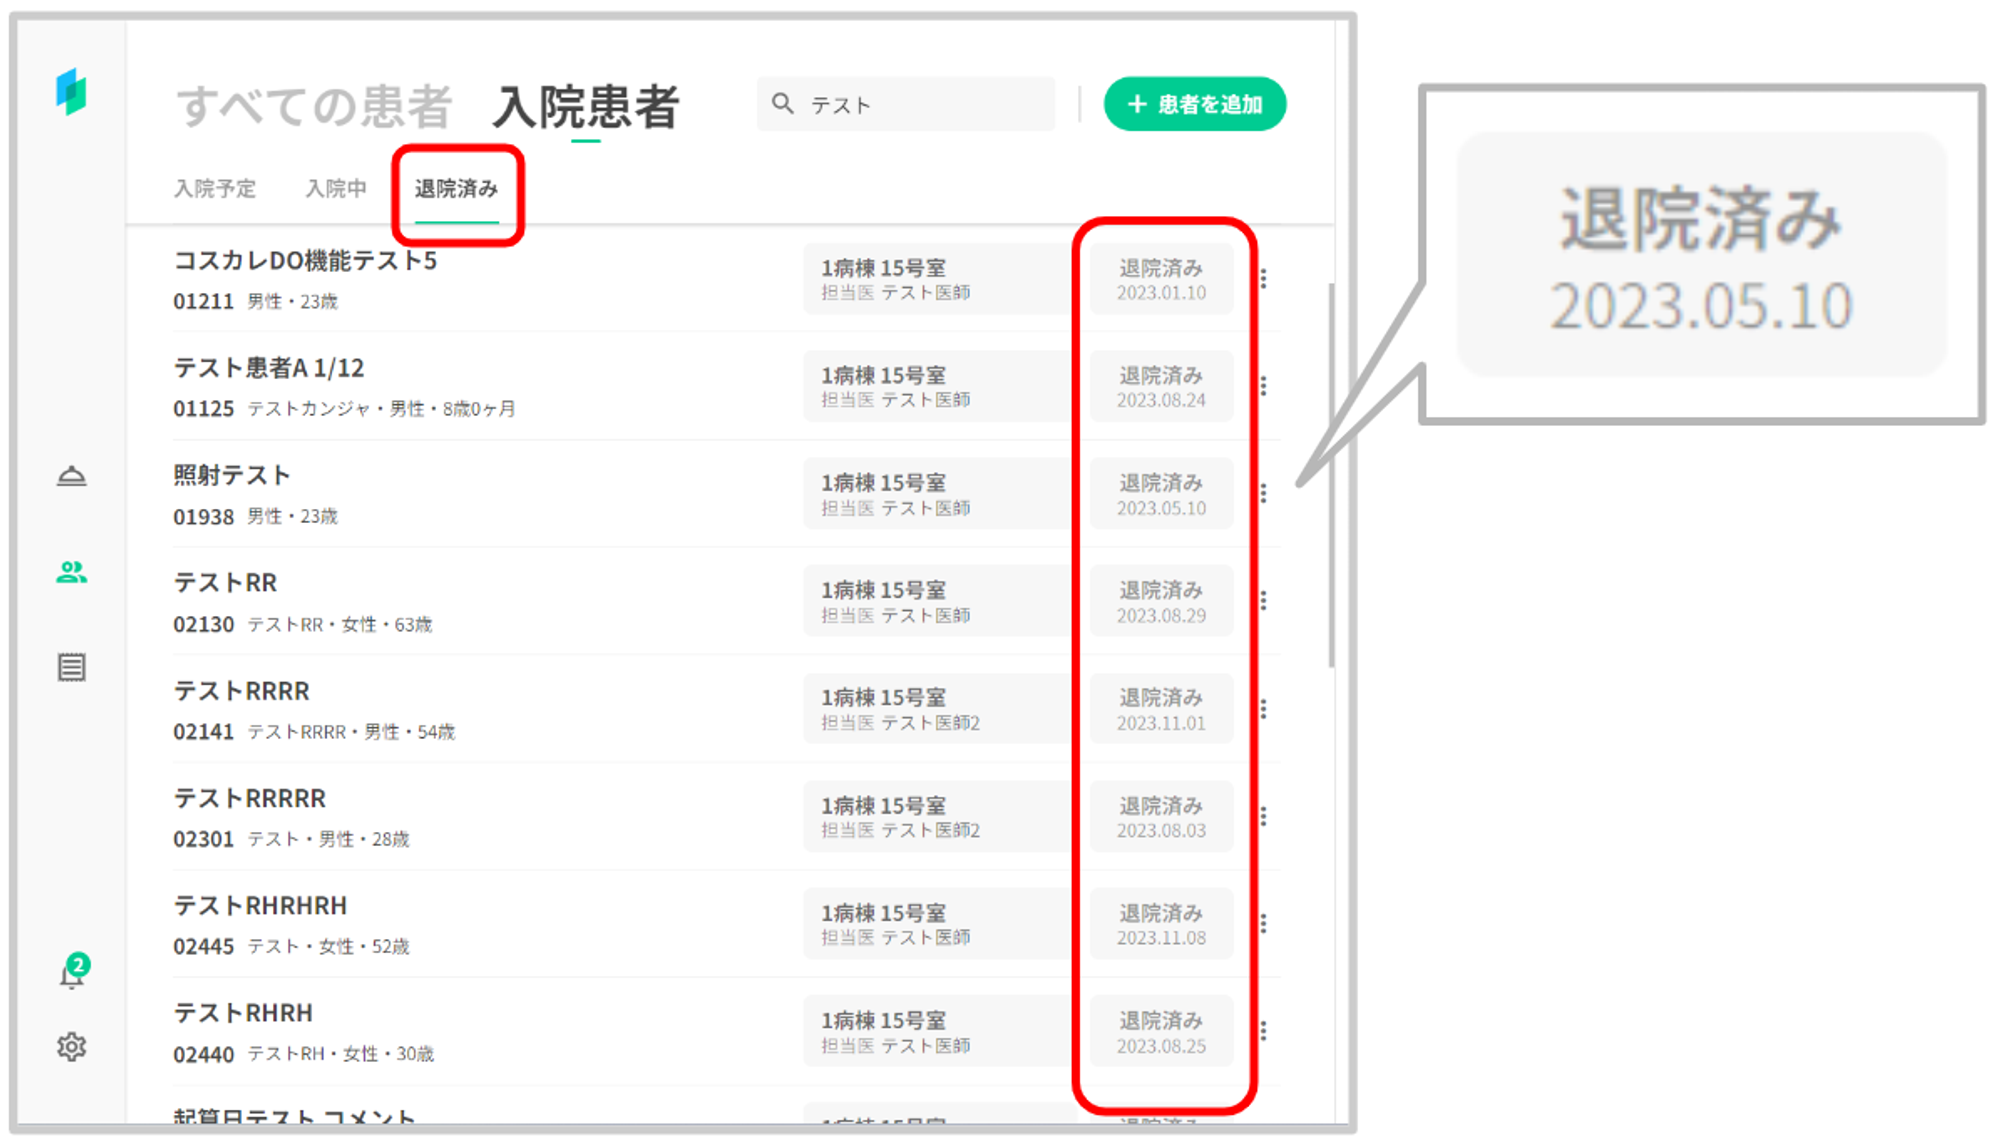Switch to 入院中 tab
Viewport: 2000px width, 1145px height.
(336, 189)
